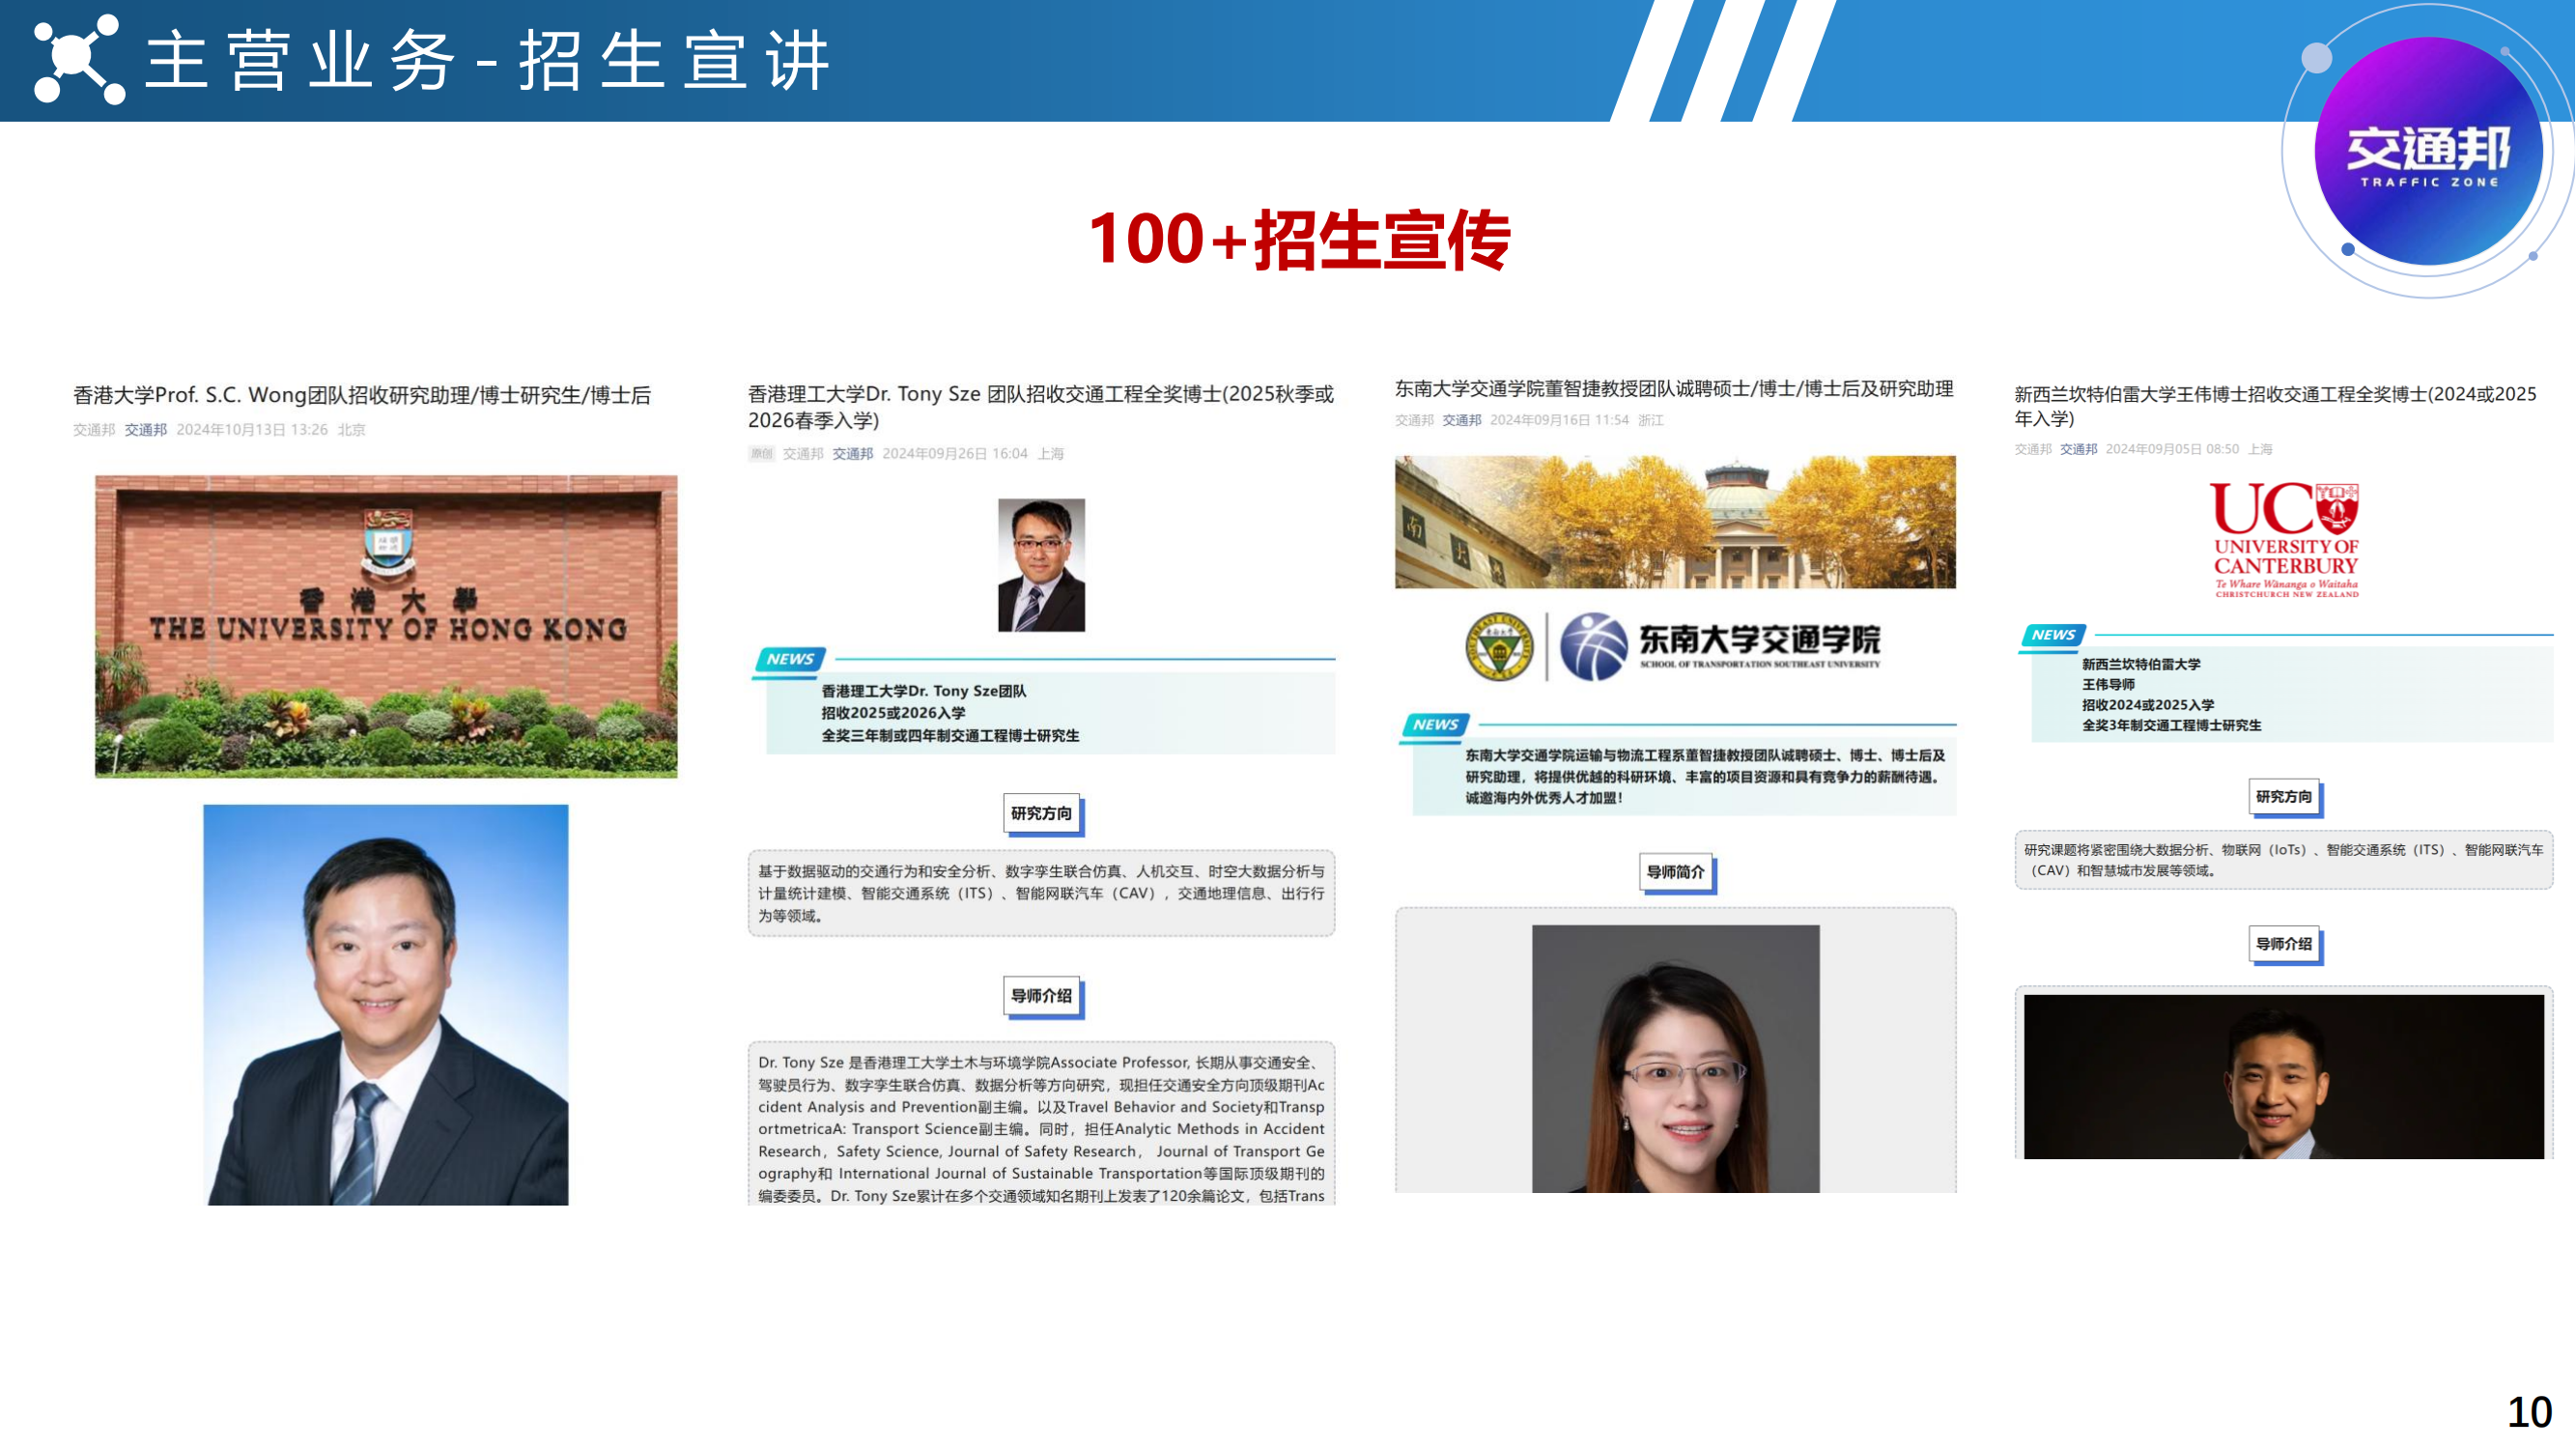Image resolution: width=2576 pixels, height=1449 pixels.
Task: Click the 研究方向 label in the Canterbury article
Action: pyautogui.click(x=2284, y=798)
